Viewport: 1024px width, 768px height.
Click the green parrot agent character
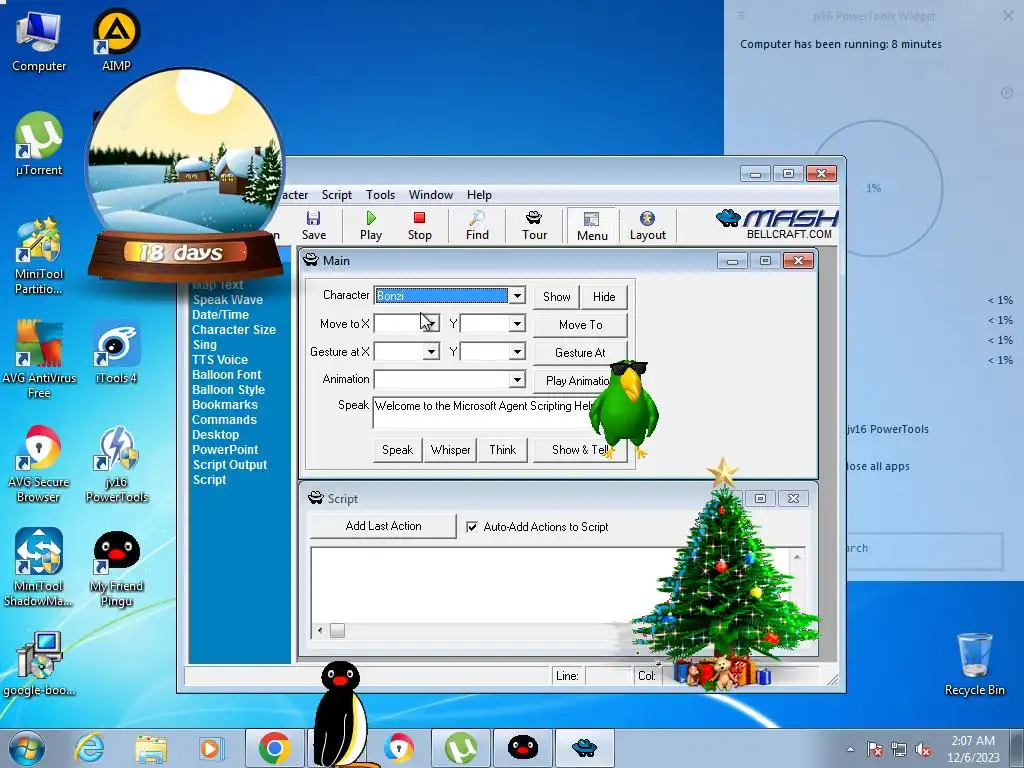coord(624,408)
